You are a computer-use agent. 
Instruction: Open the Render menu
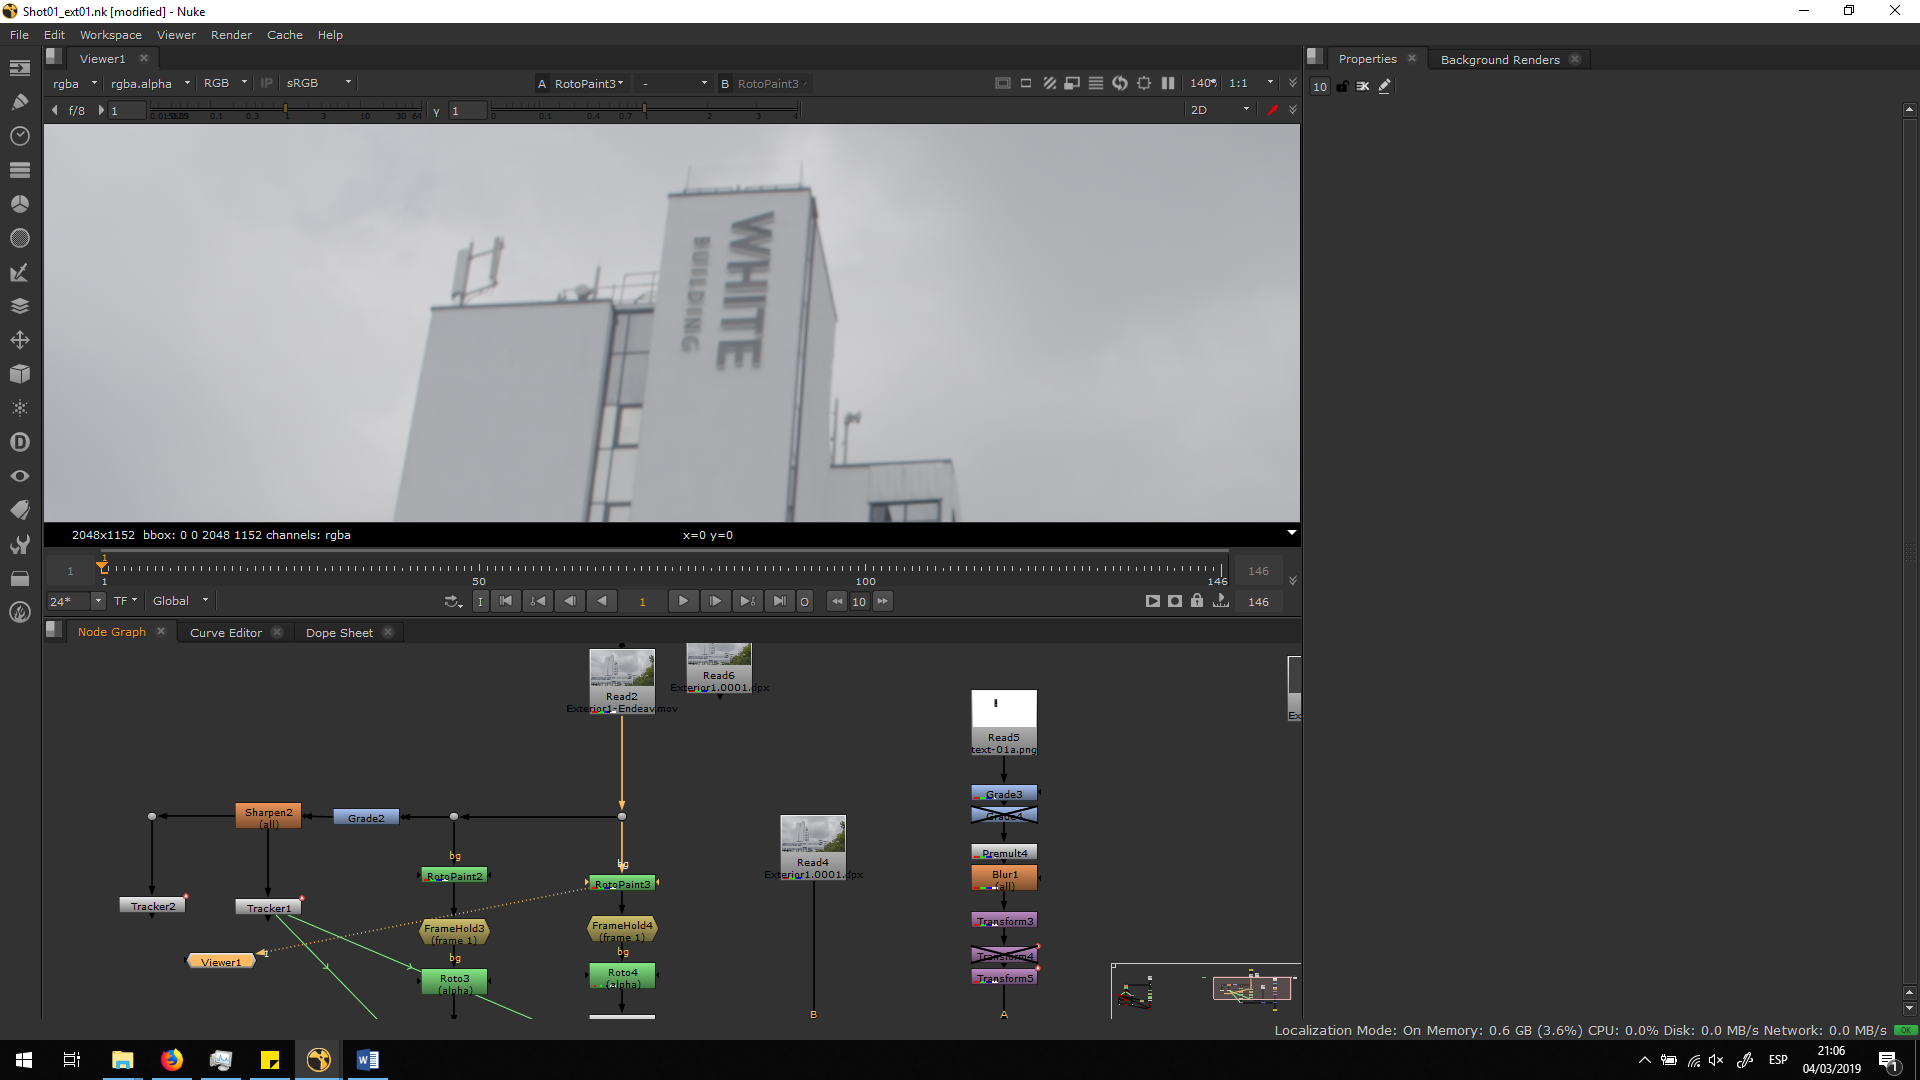[231, 34]
